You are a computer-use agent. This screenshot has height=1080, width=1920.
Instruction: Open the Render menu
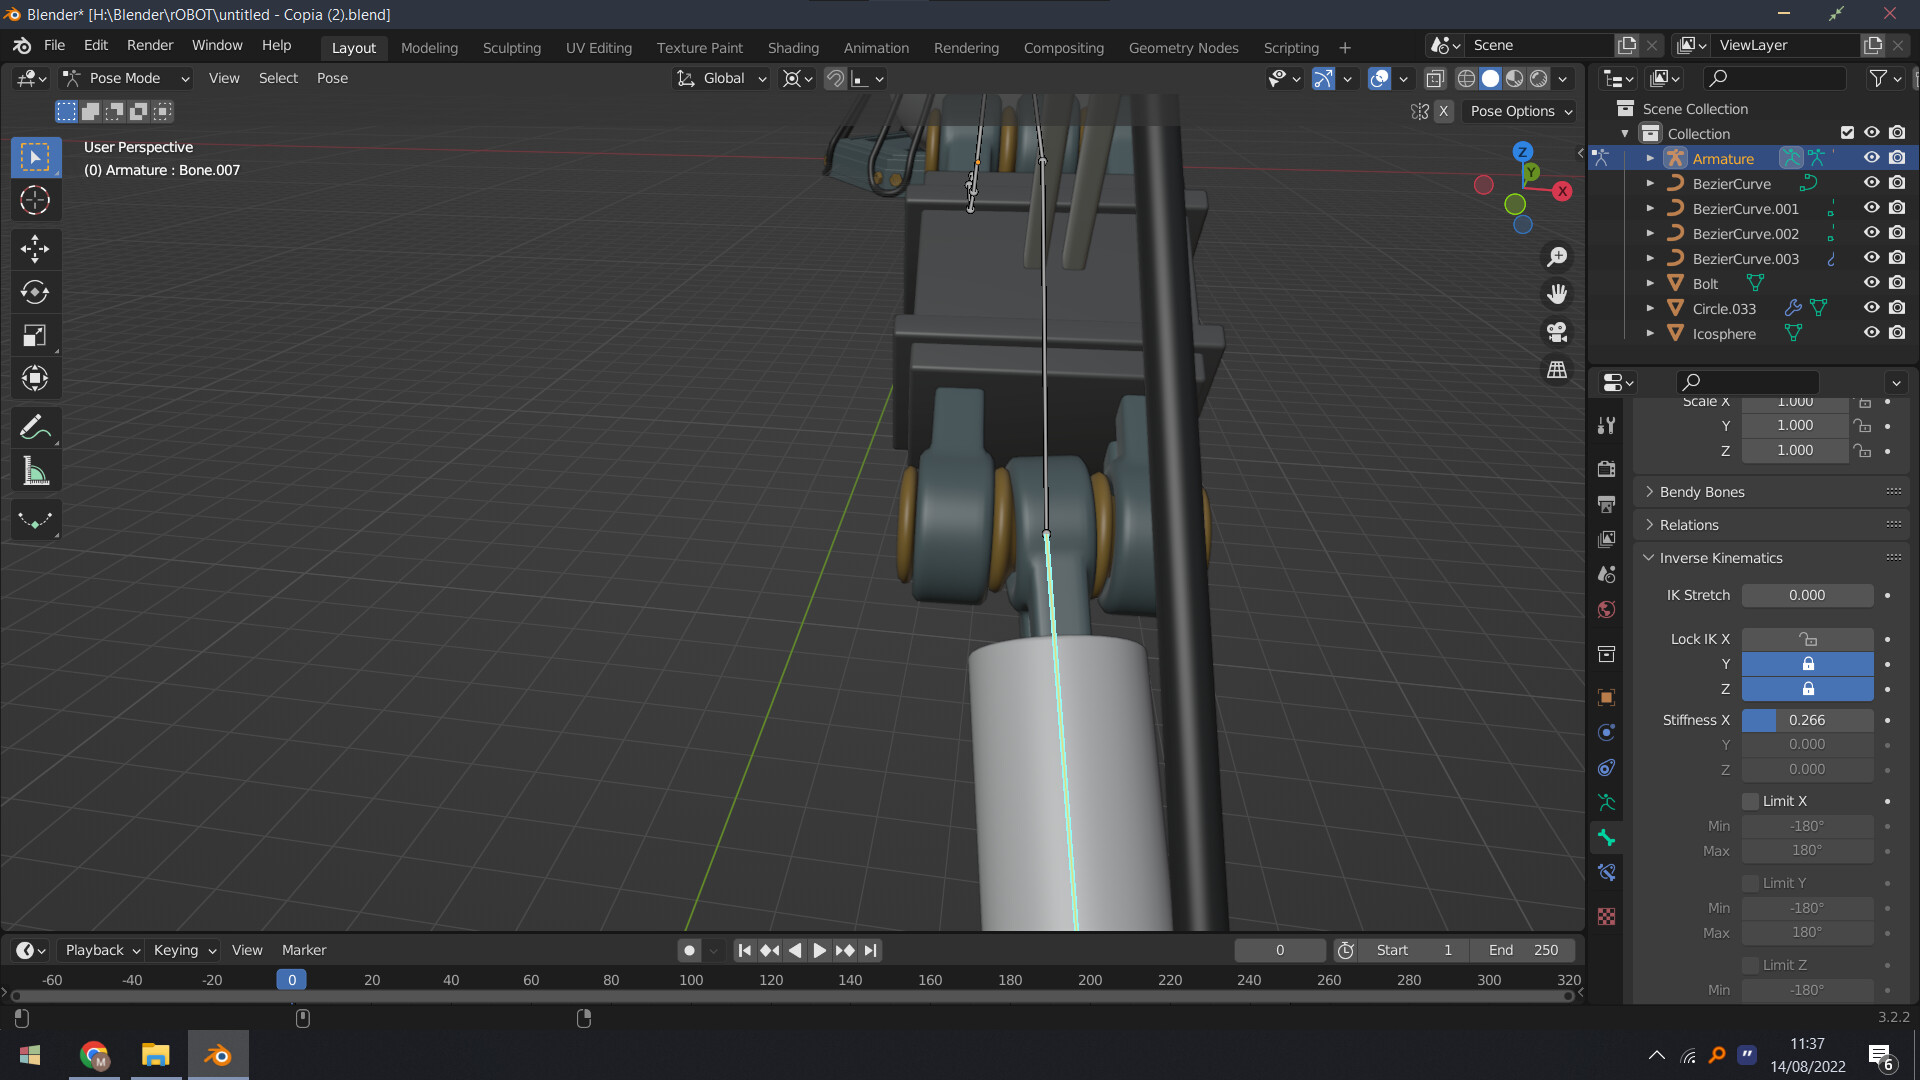coord(150,45)
